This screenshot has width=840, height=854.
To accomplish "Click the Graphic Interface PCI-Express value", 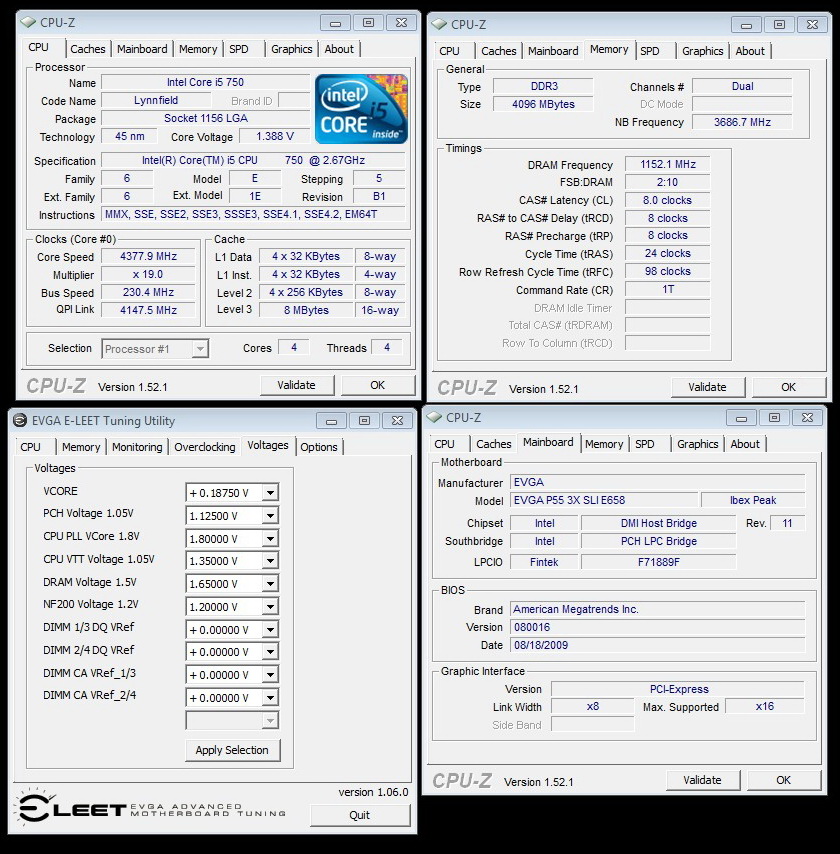I will coord(679,689).
